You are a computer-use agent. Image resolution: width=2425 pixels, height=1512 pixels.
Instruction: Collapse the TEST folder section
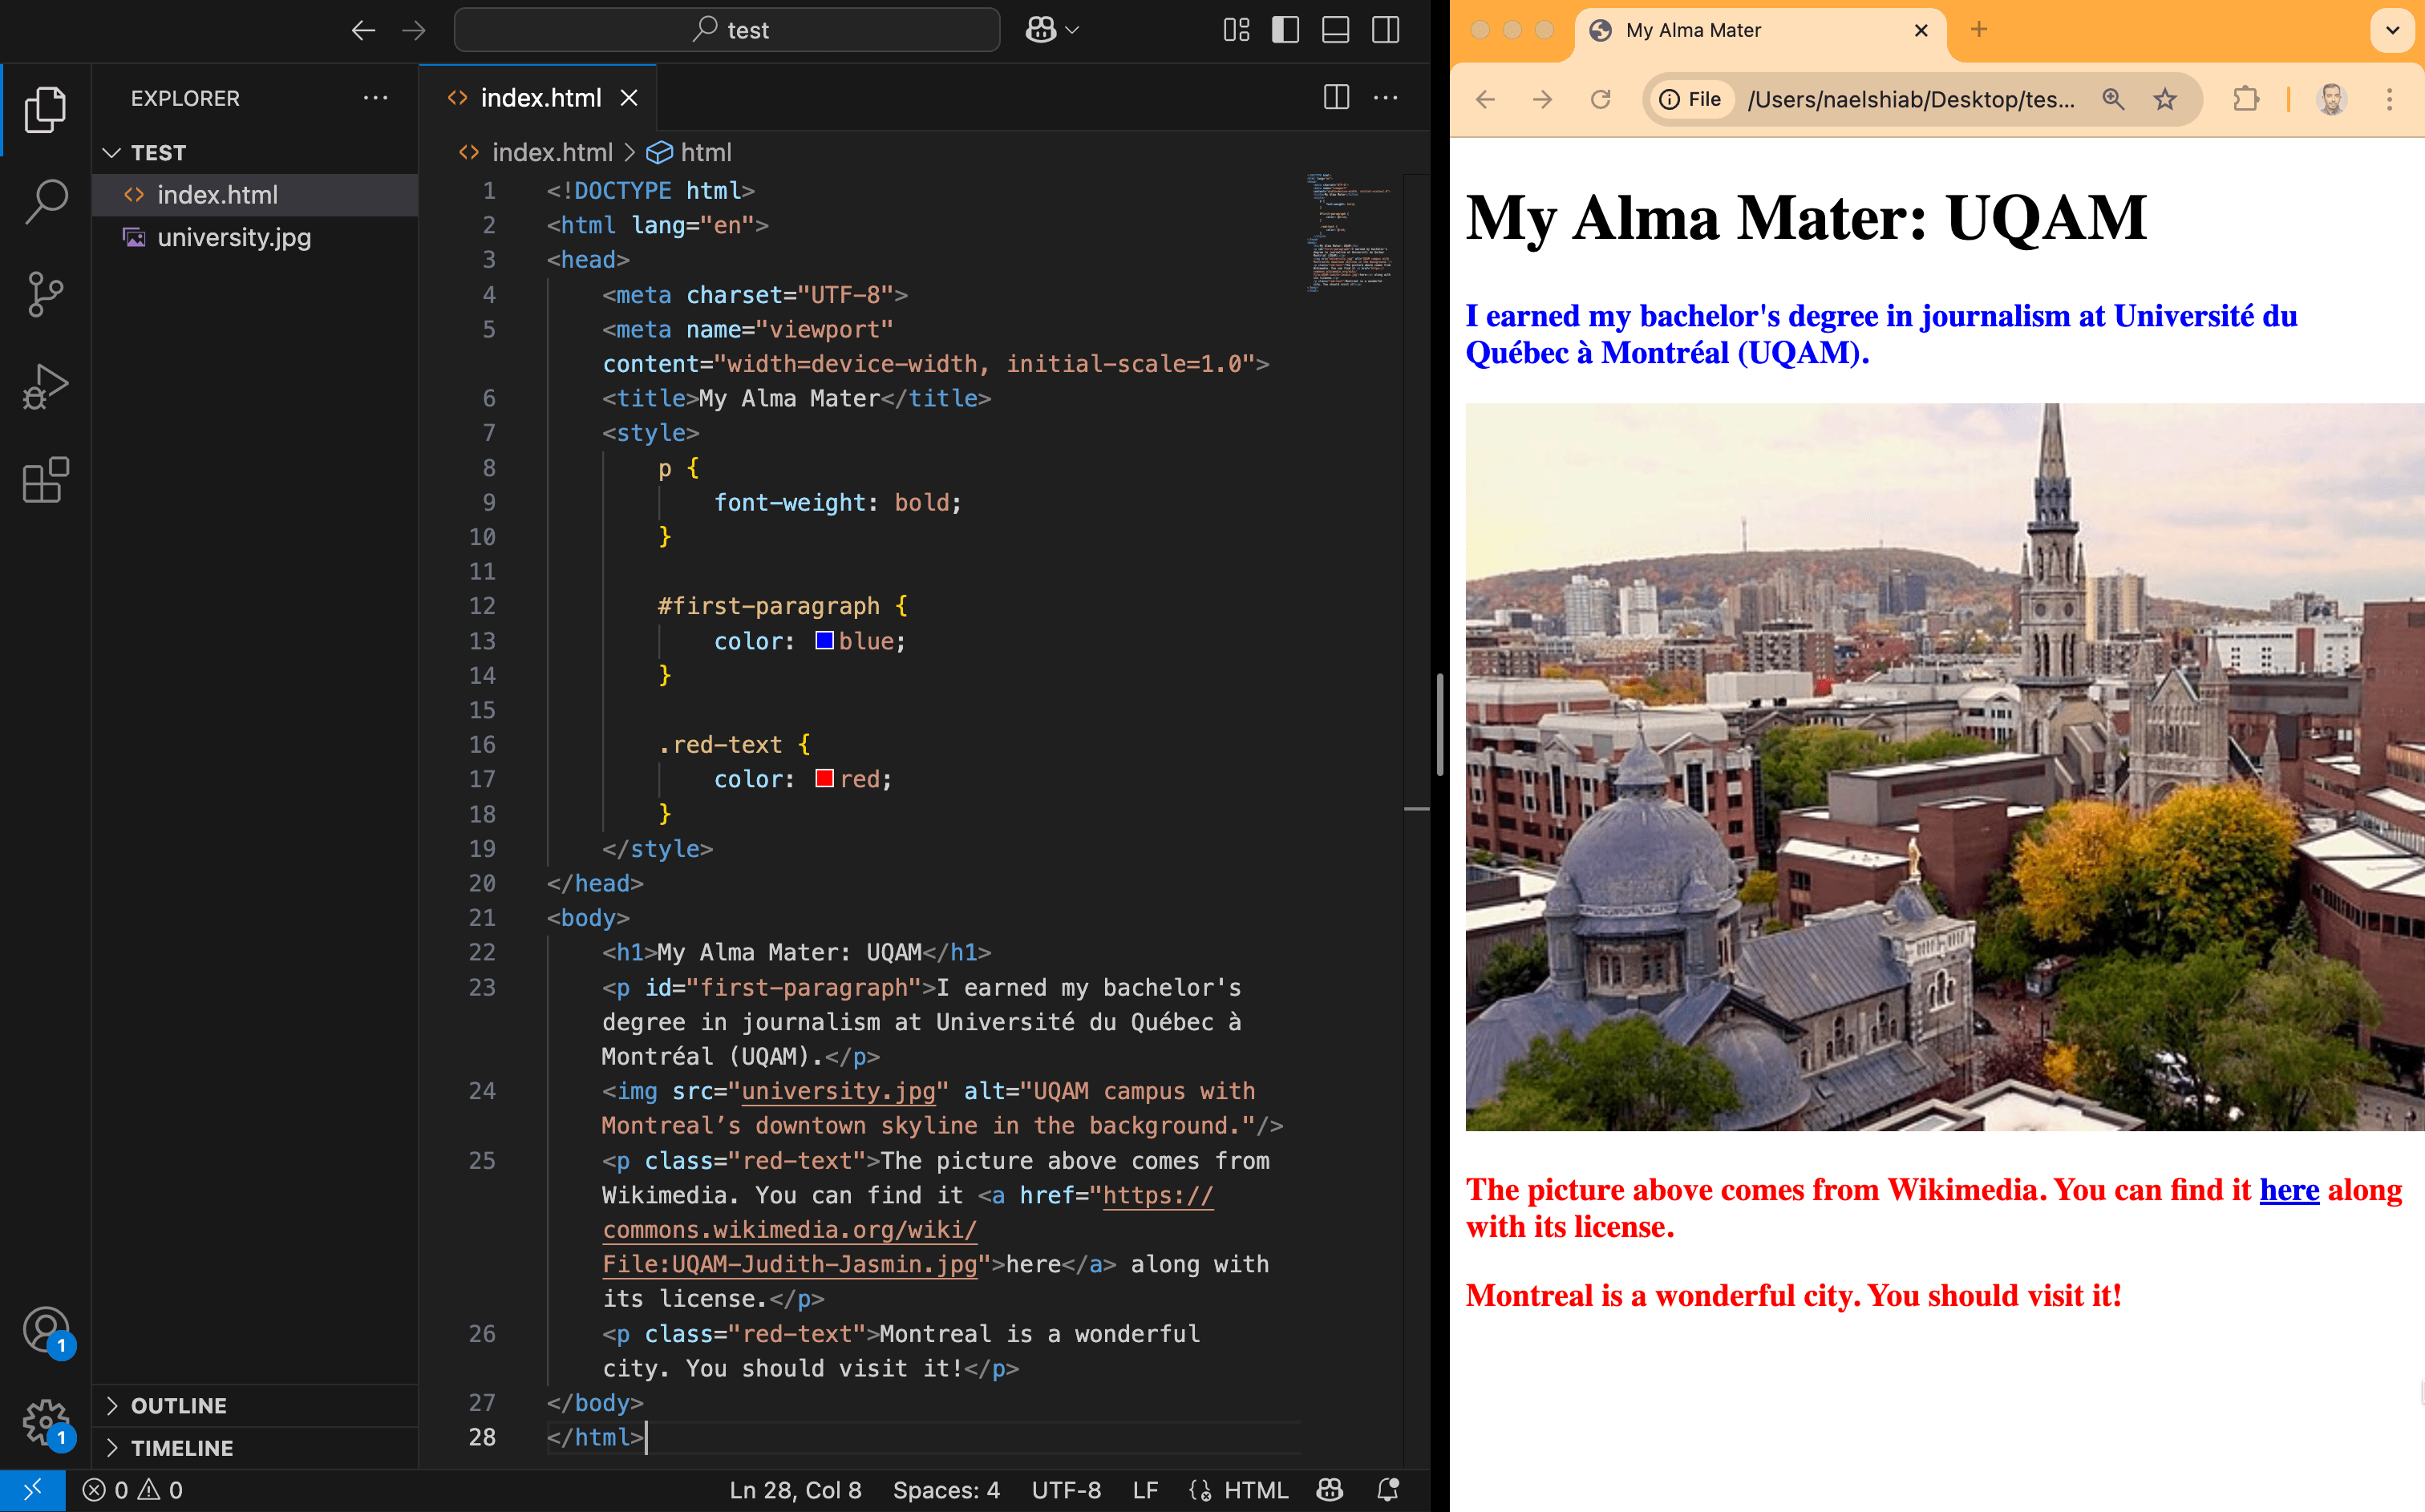tap(255, 152)
